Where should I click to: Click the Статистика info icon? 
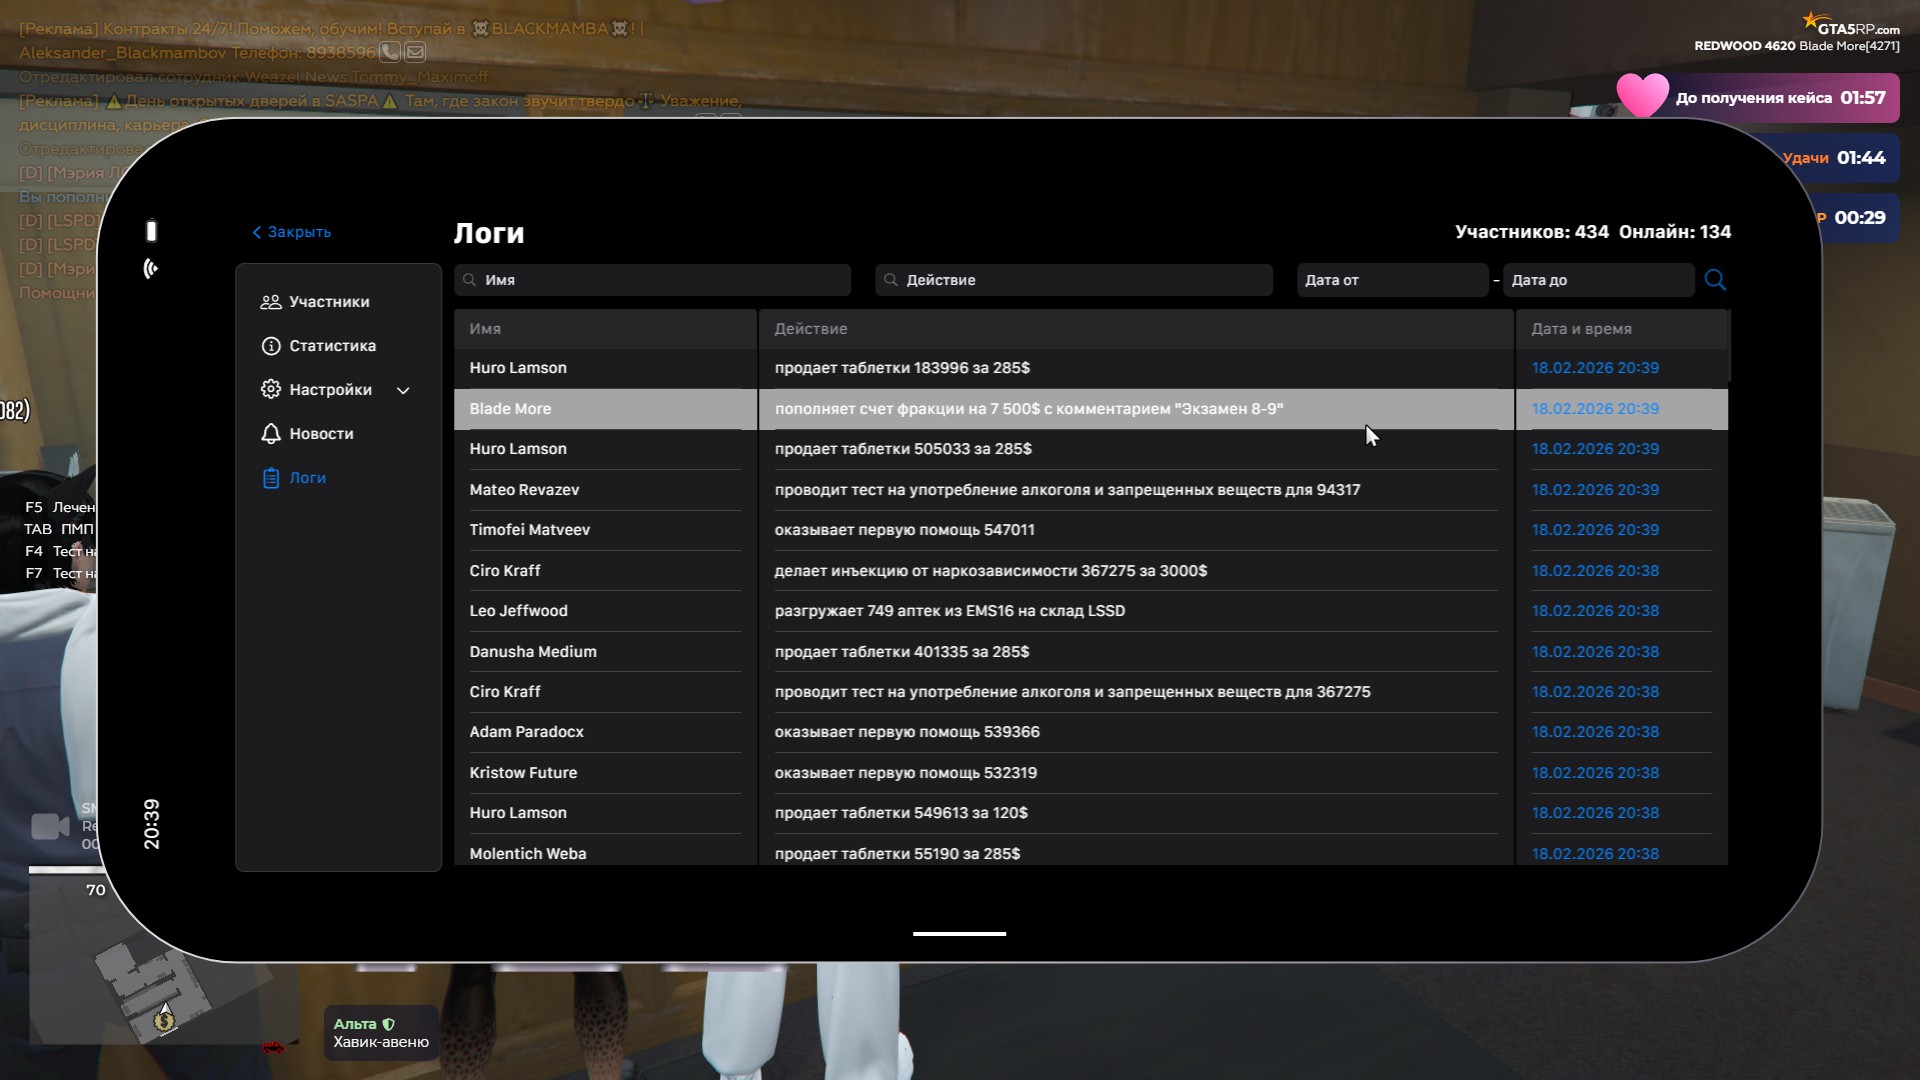coord(270,346)
